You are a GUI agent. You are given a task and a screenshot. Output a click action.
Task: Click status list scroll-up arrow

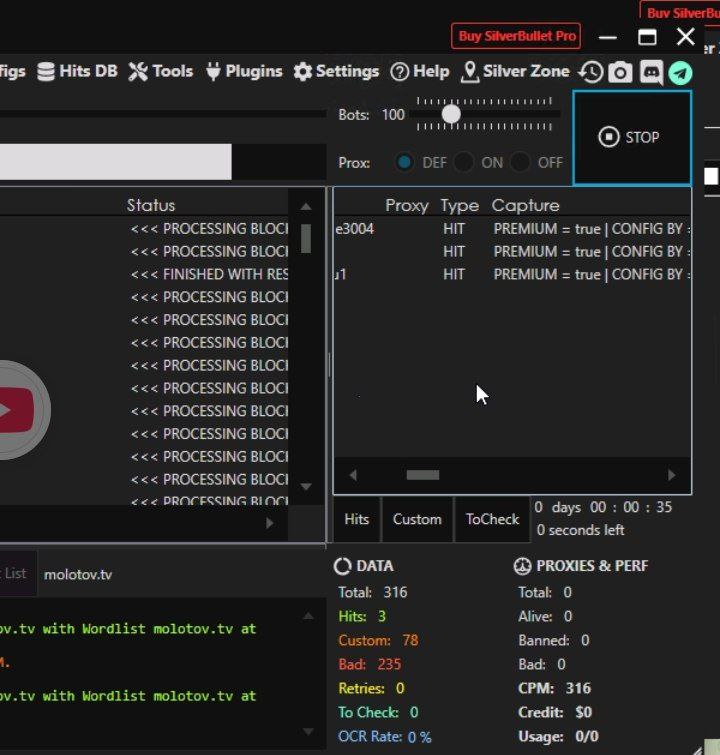click(x=306, y=206)
